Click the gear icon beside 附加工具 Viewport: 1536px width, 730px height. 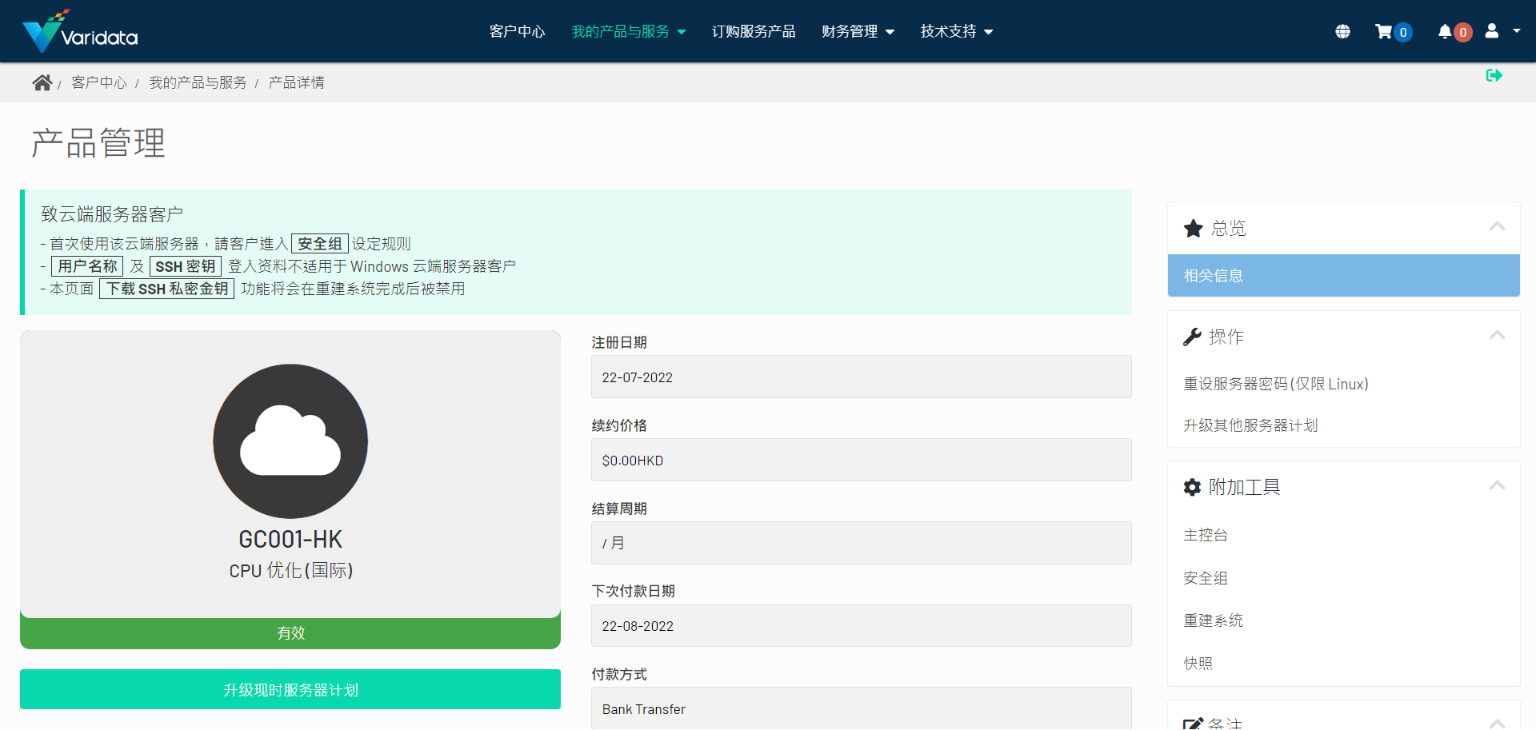1192,487
